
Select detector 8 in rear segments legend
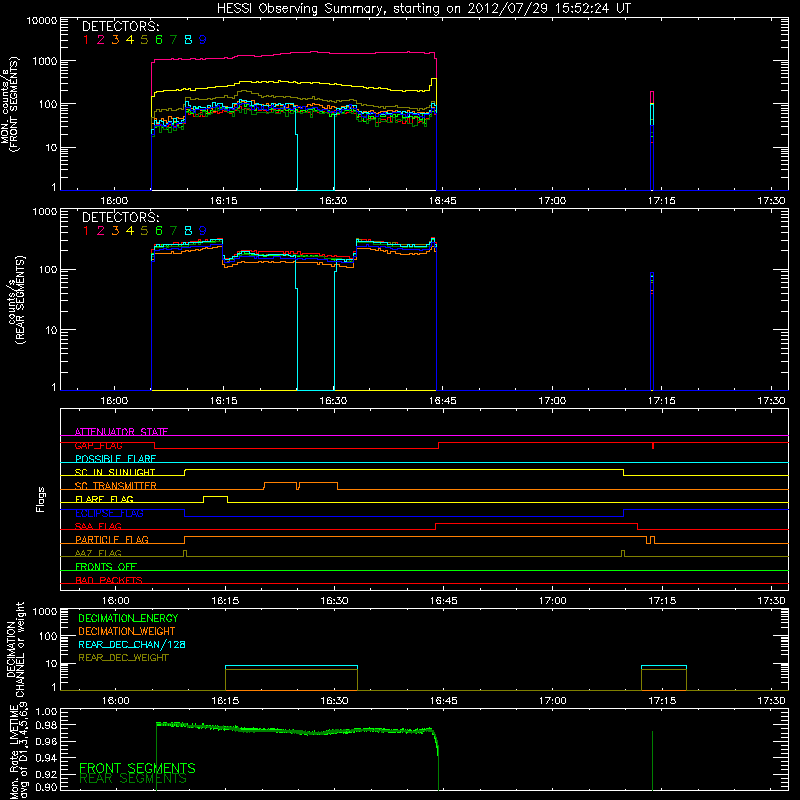[x=188, y=231]
